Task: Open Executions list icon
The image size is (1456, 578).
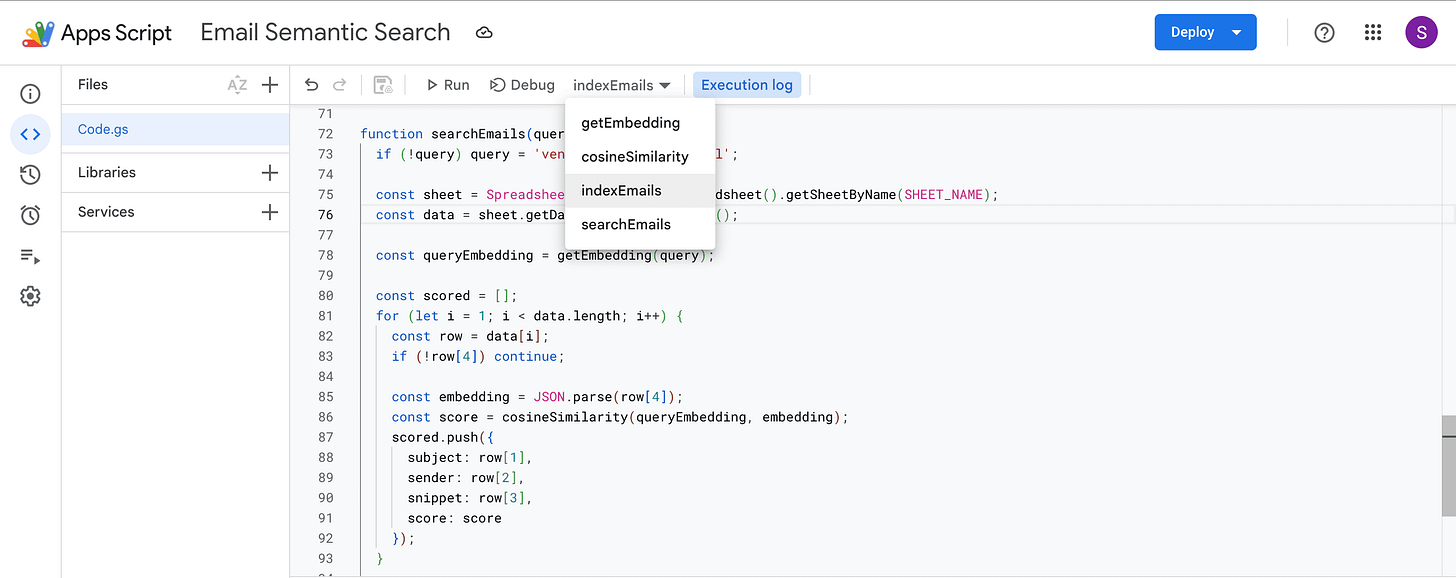Action: click(30, 256)
